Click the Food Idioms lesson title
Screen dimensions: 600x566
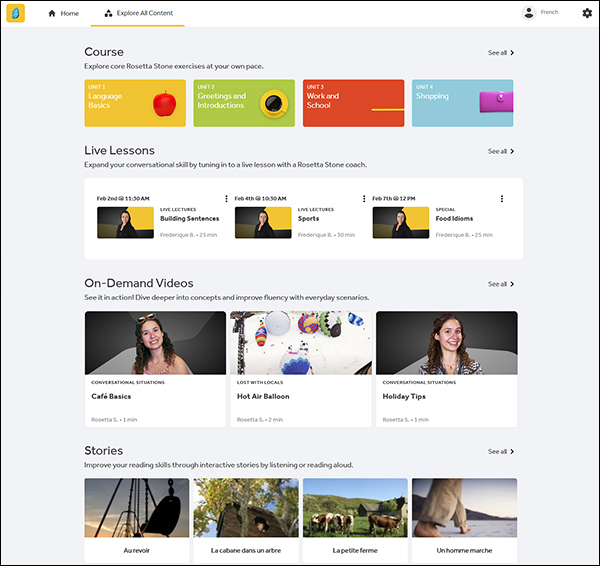[x=454, y=219]
